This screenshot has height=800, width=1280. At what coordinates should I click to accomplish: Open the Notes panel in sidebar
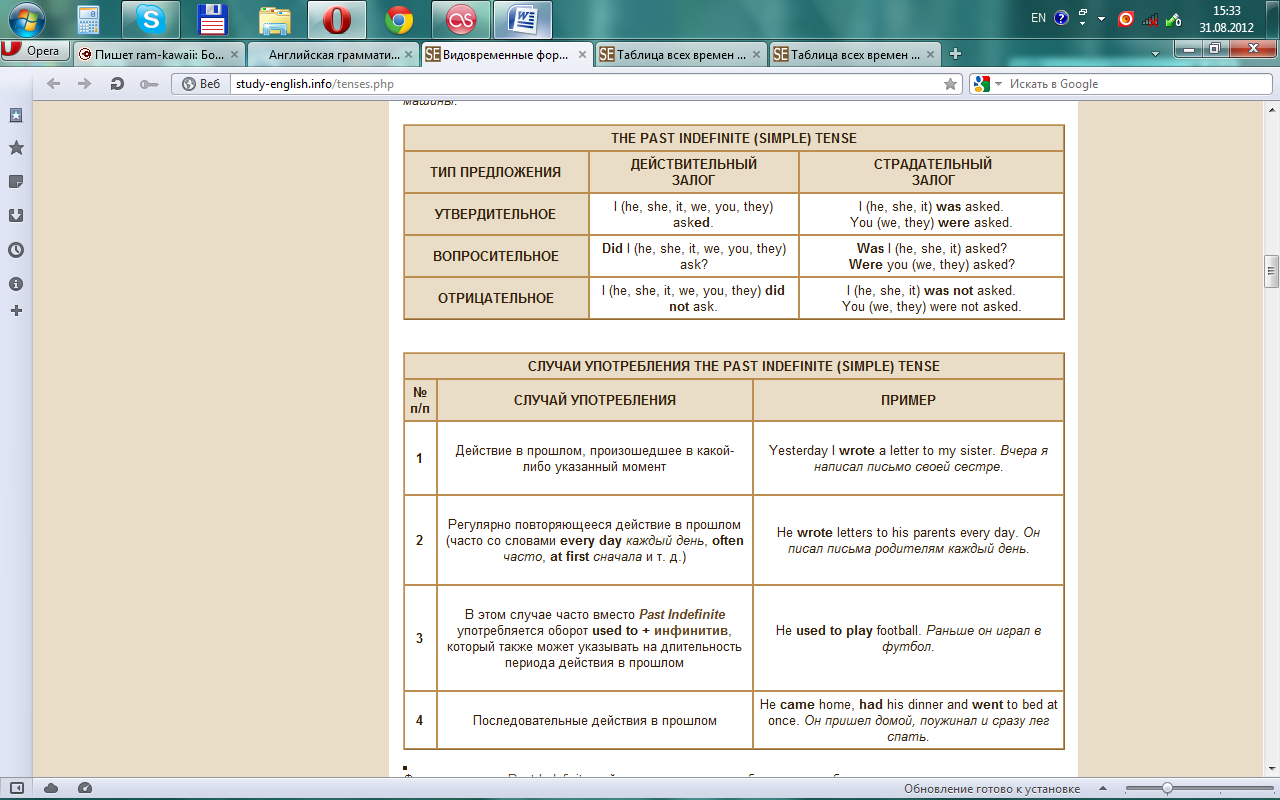16,182
